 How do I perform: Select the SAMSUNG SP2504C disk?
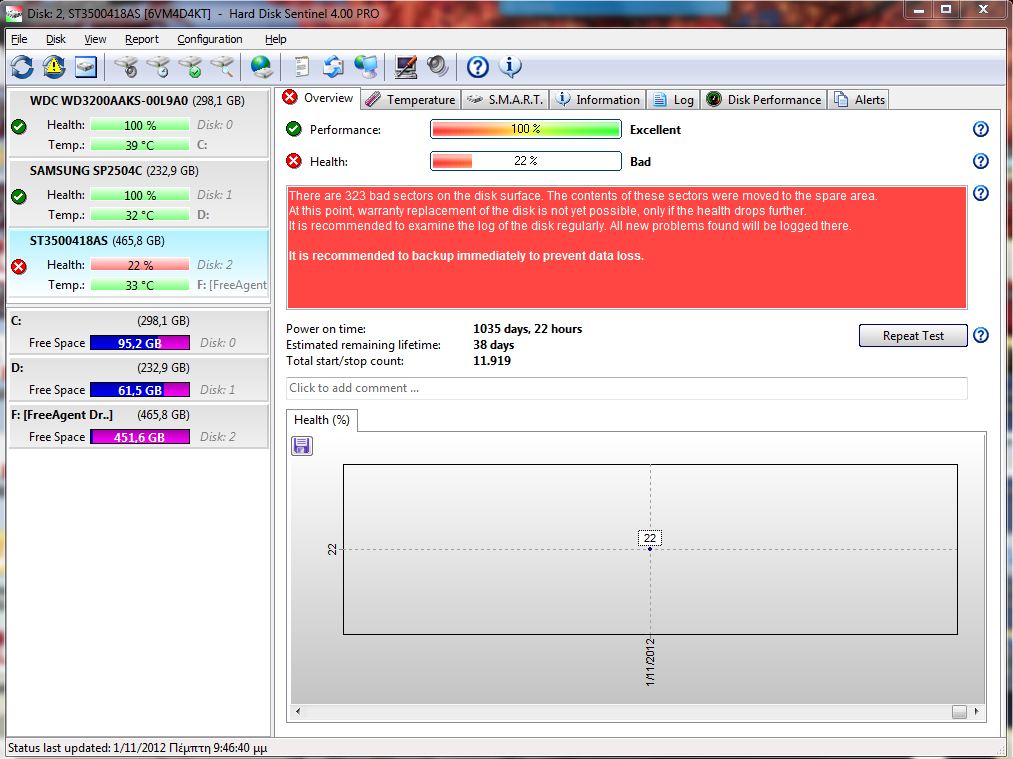[138, 192]
